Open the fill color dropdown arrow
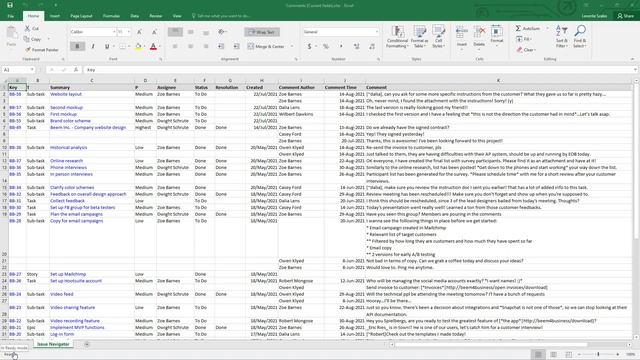Image resolution: width=640 pixels, height=360 pixels. click(144, 47)
